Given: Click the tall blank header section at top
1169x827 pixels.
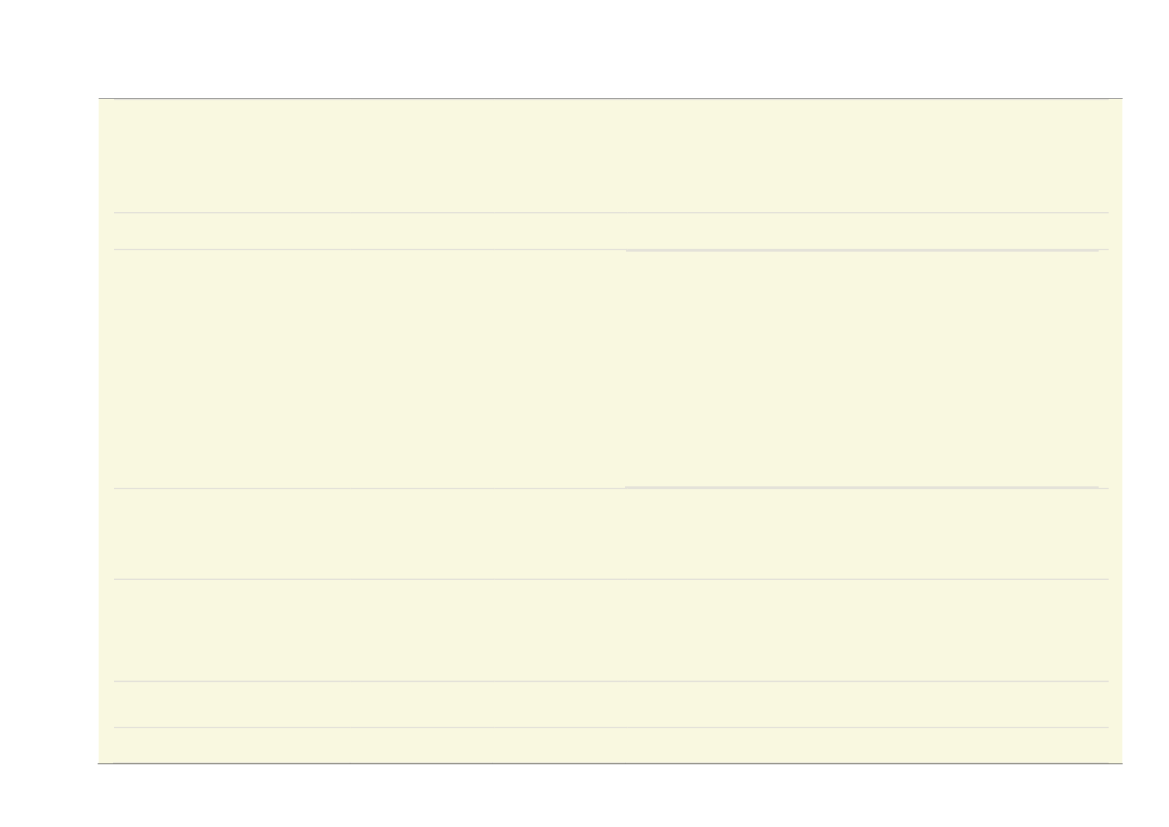Looking at the screenshot, I should pyautogui.click(x=611, y=156).
